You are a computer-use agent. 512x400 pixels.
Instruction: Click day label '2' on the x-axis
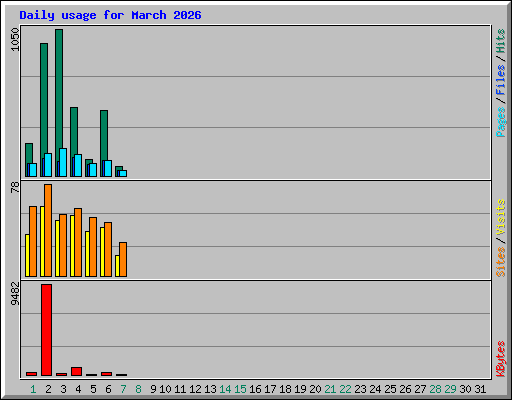(x=48, y=389)
